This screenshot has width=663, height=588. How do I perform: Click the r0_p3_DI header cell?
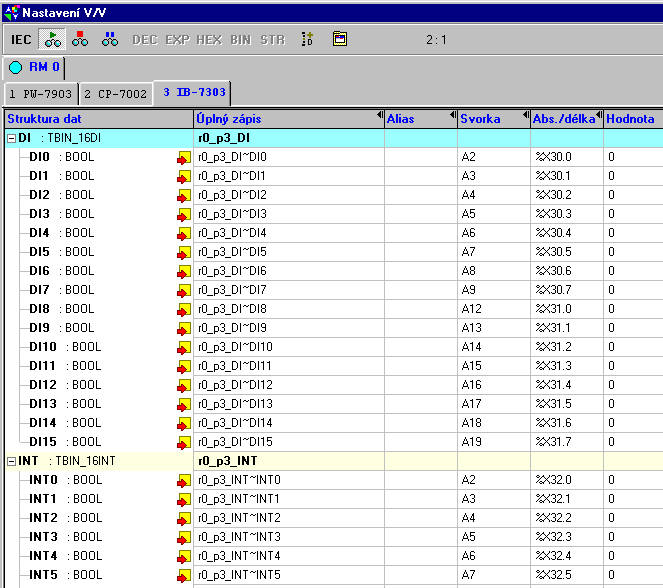(x=289, y=138)
